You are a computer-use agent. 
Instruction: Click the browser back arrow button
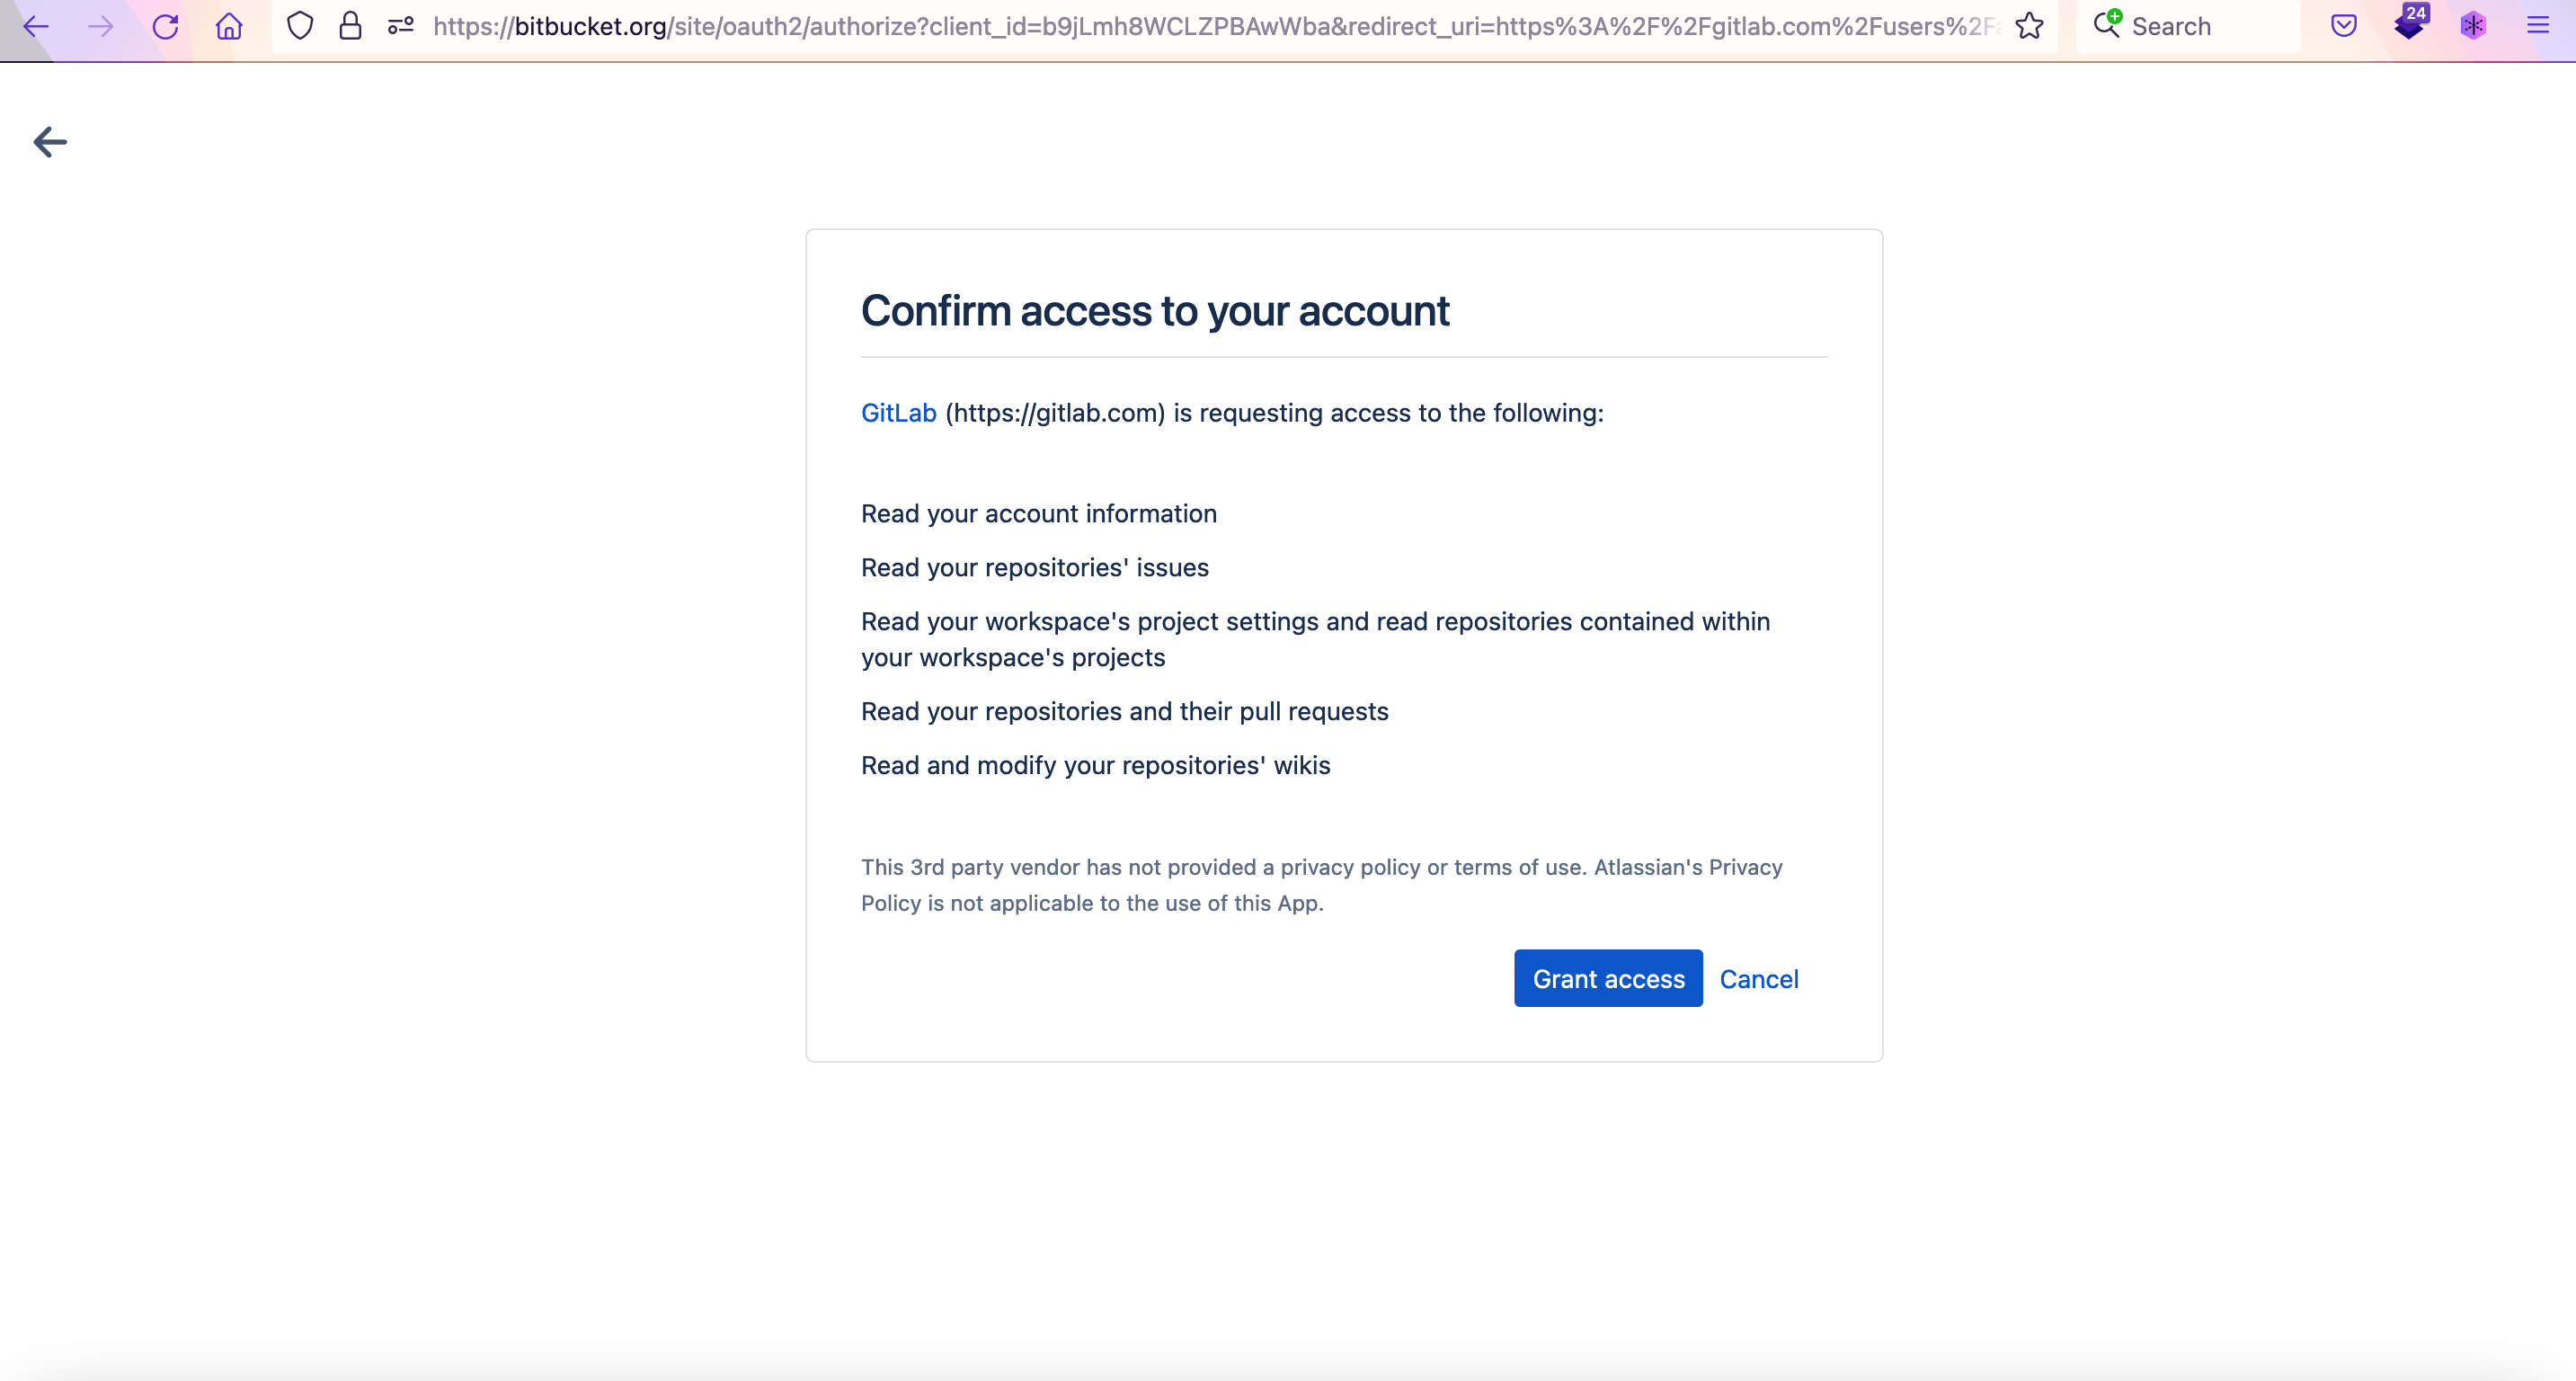tap(36, 26)
